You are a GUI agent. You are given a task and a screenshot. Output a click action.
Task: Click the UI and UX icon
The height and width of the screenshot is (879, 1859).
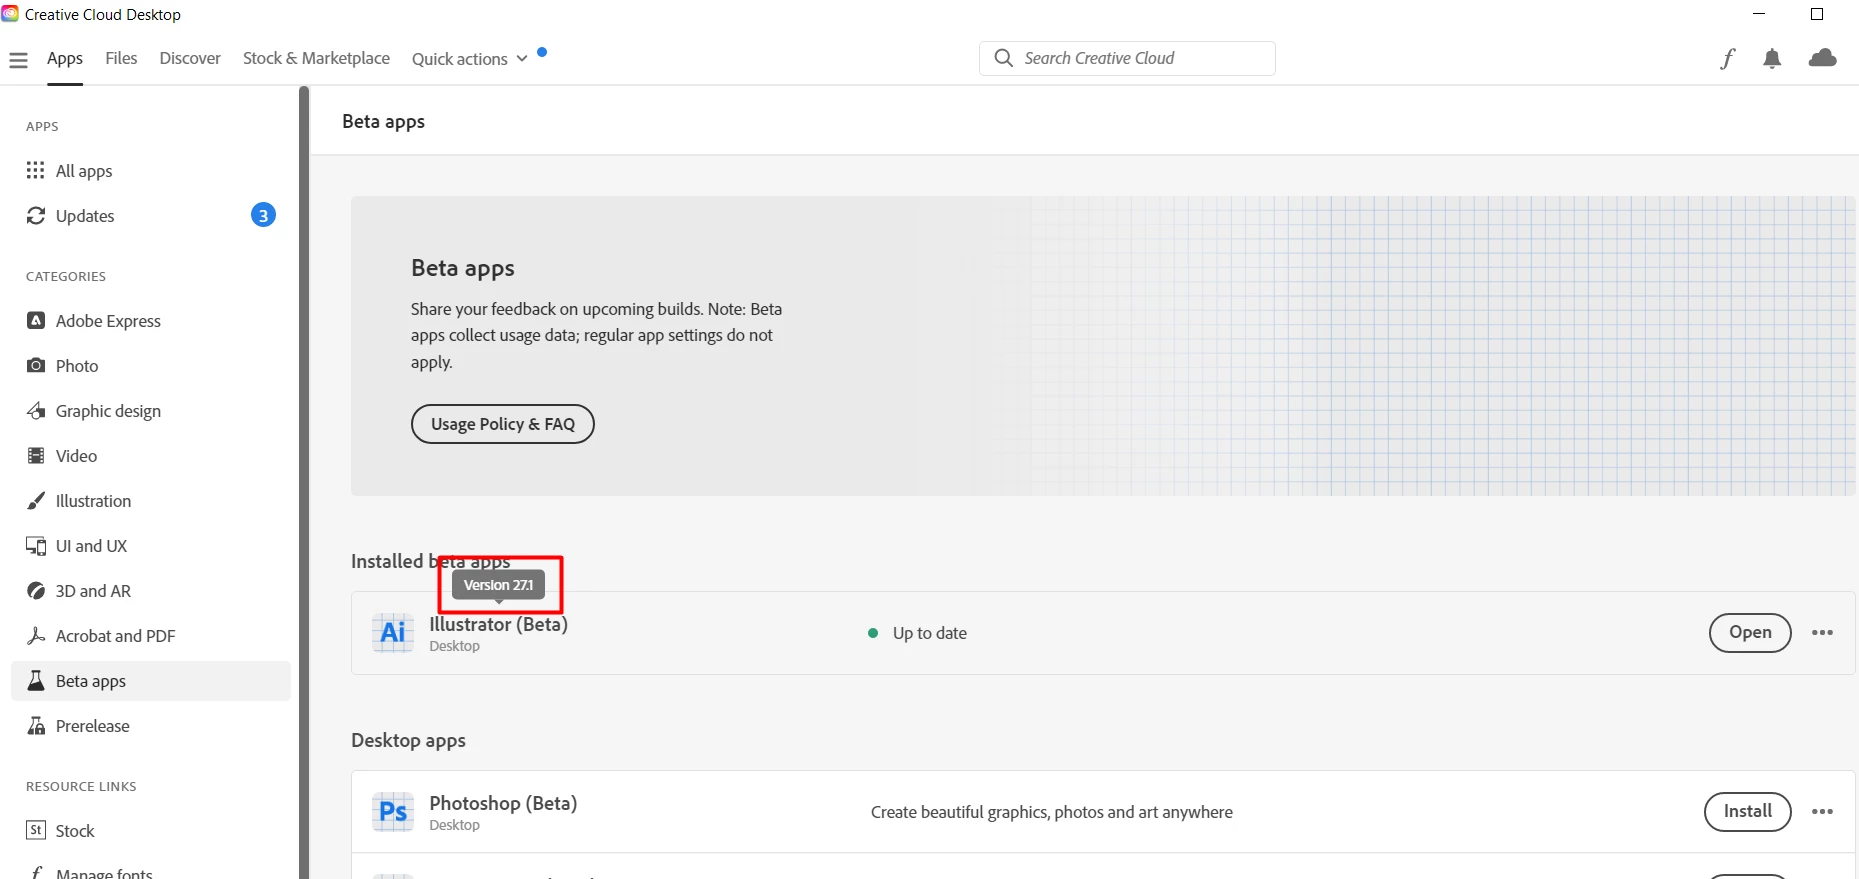coord(36,546)
